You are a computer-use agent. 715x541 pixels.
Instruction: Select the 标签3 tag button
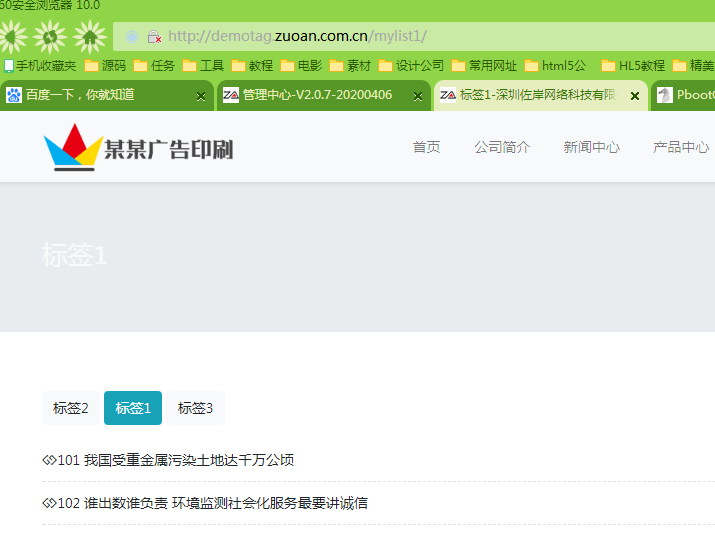click(x=195, y=408)
